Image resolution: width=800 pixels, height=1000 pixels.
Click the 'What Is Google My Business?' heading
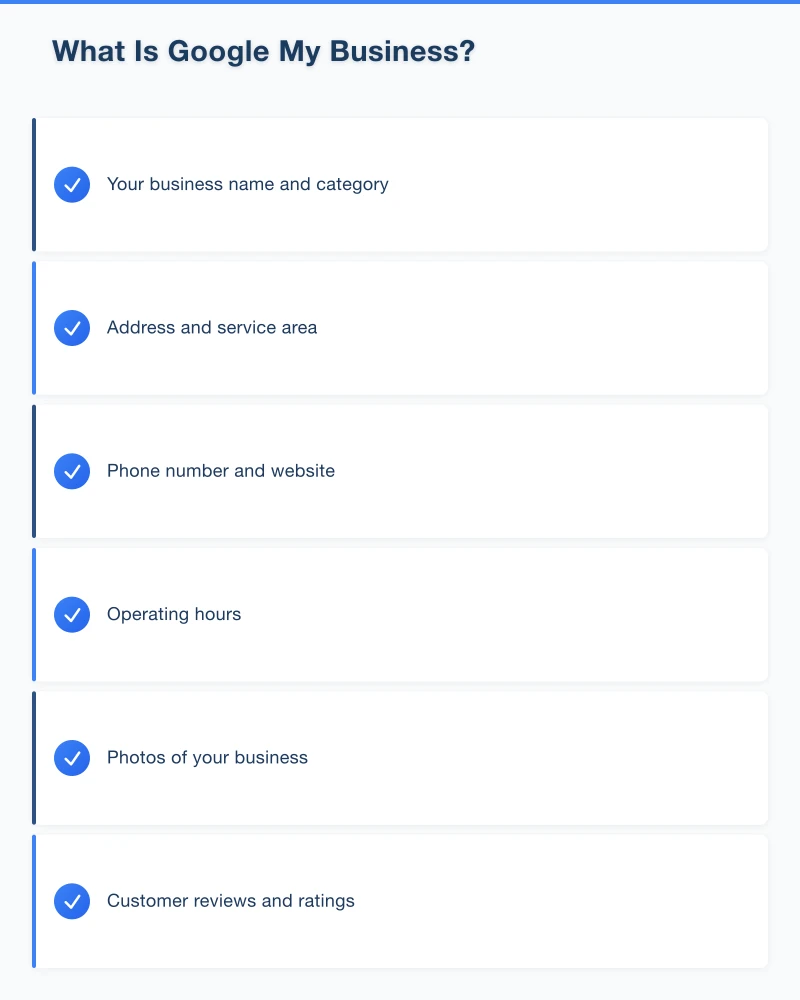pyautogui.click(x=263, y=52)
